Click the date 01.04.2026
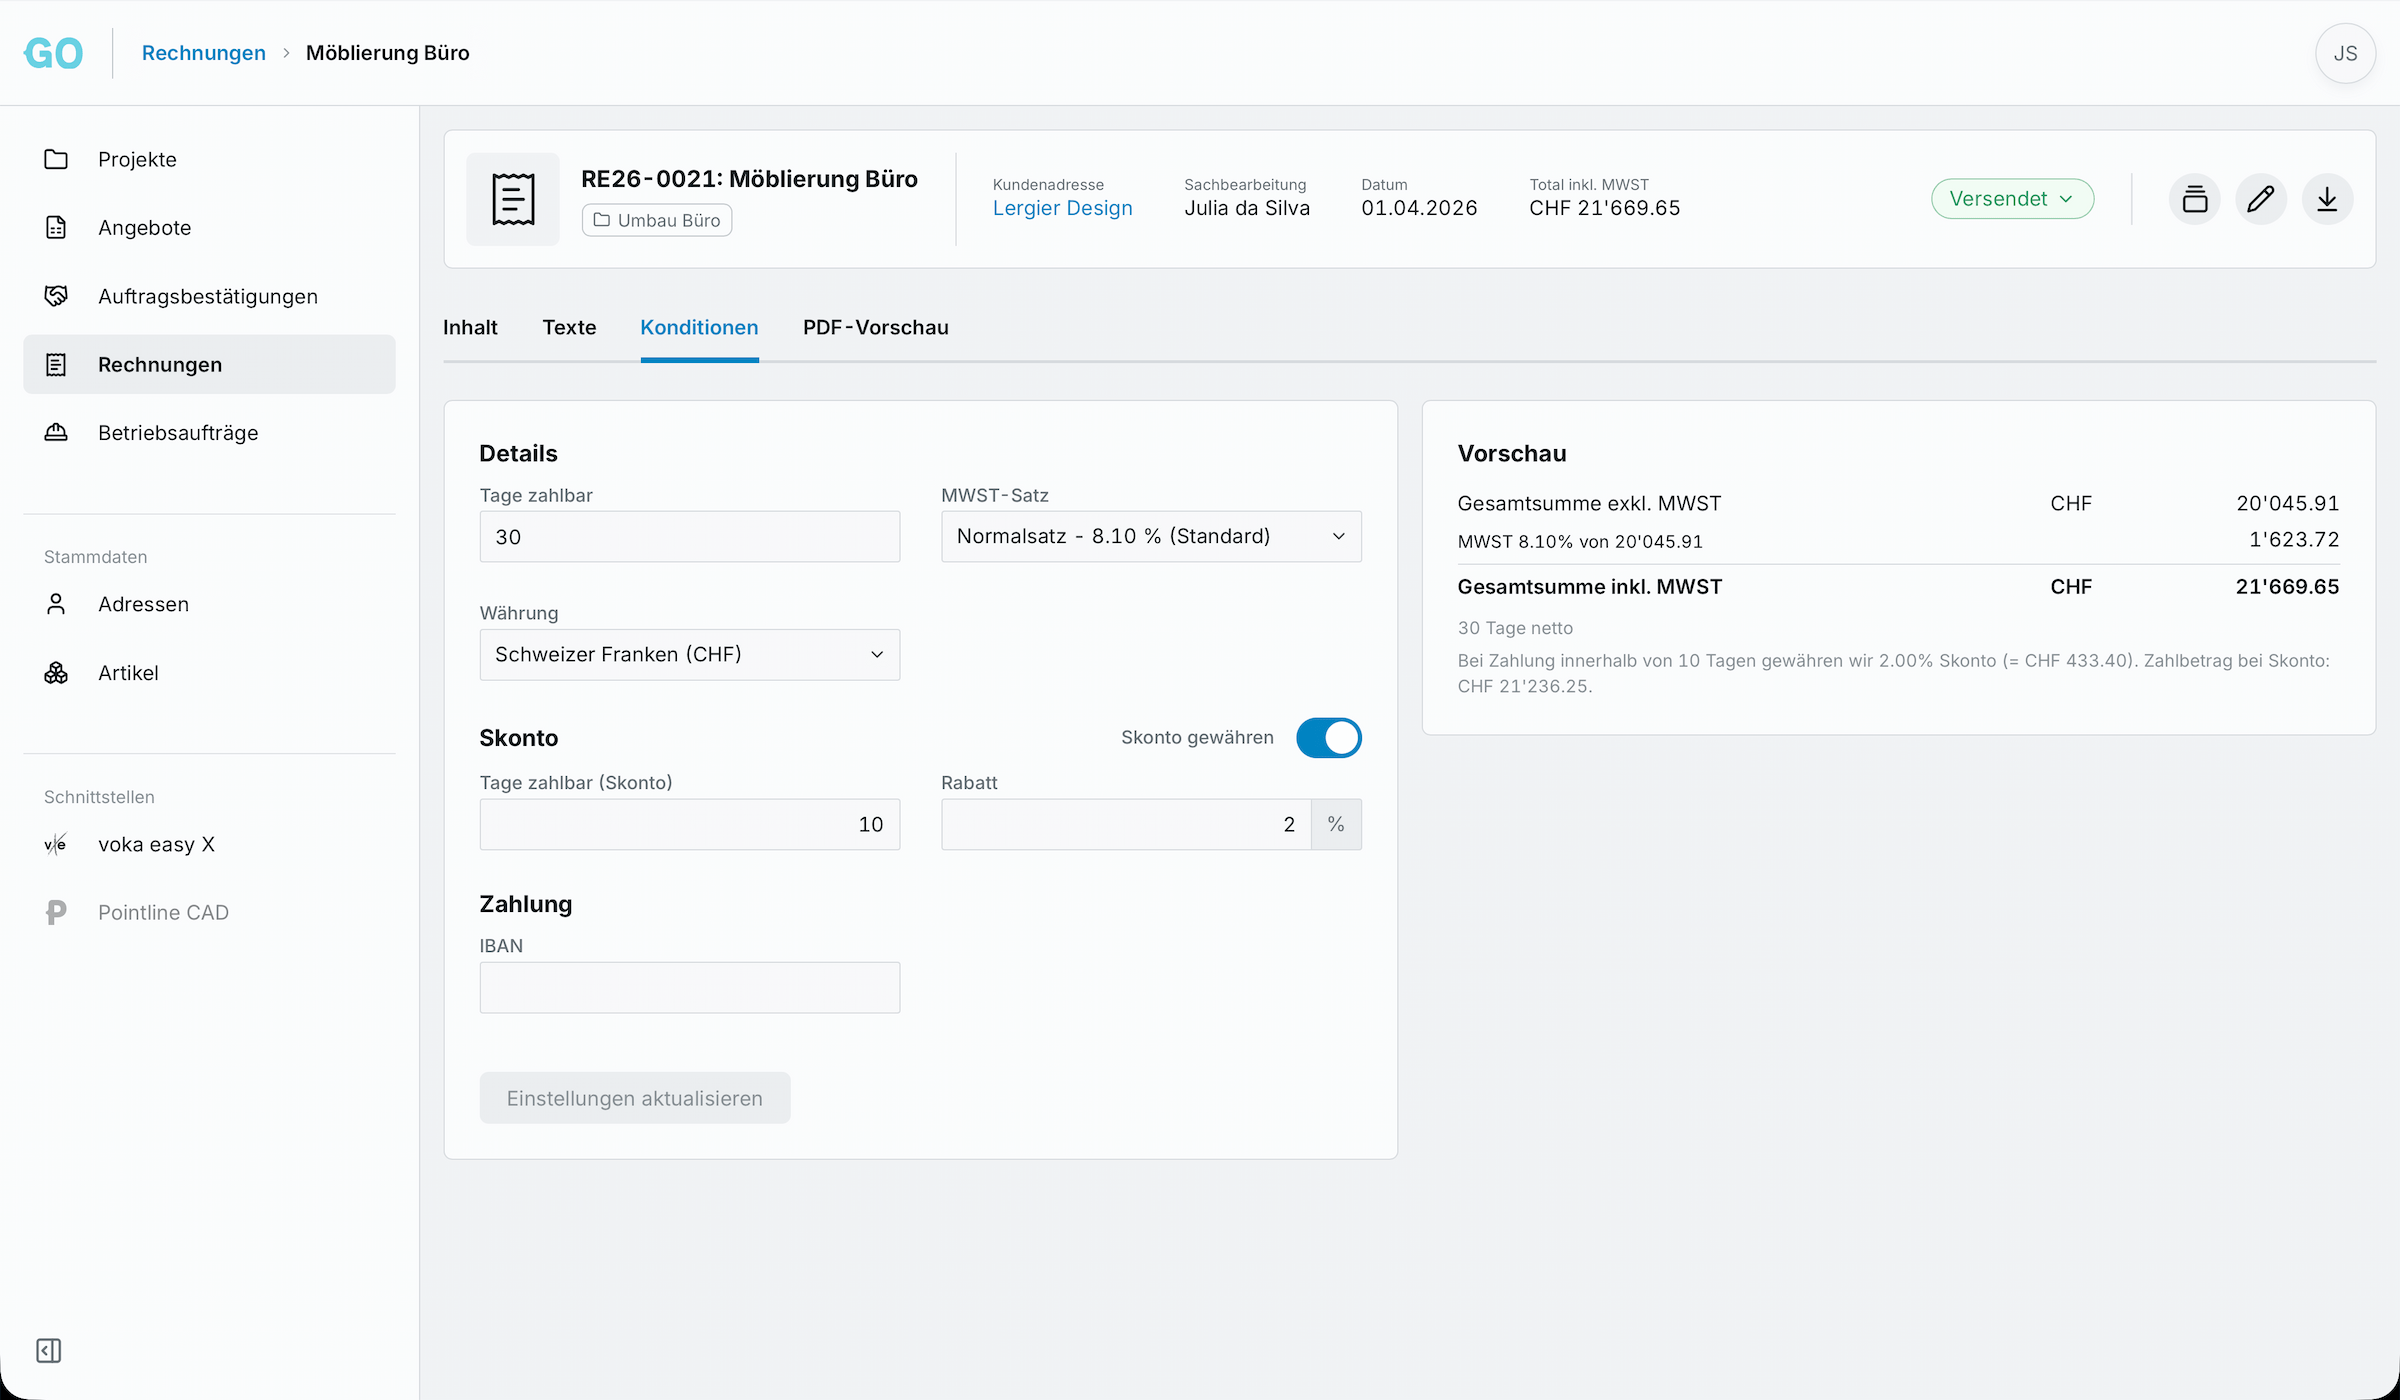The height and width of the screenshot is (1400, 2400). pos(1419,208)
